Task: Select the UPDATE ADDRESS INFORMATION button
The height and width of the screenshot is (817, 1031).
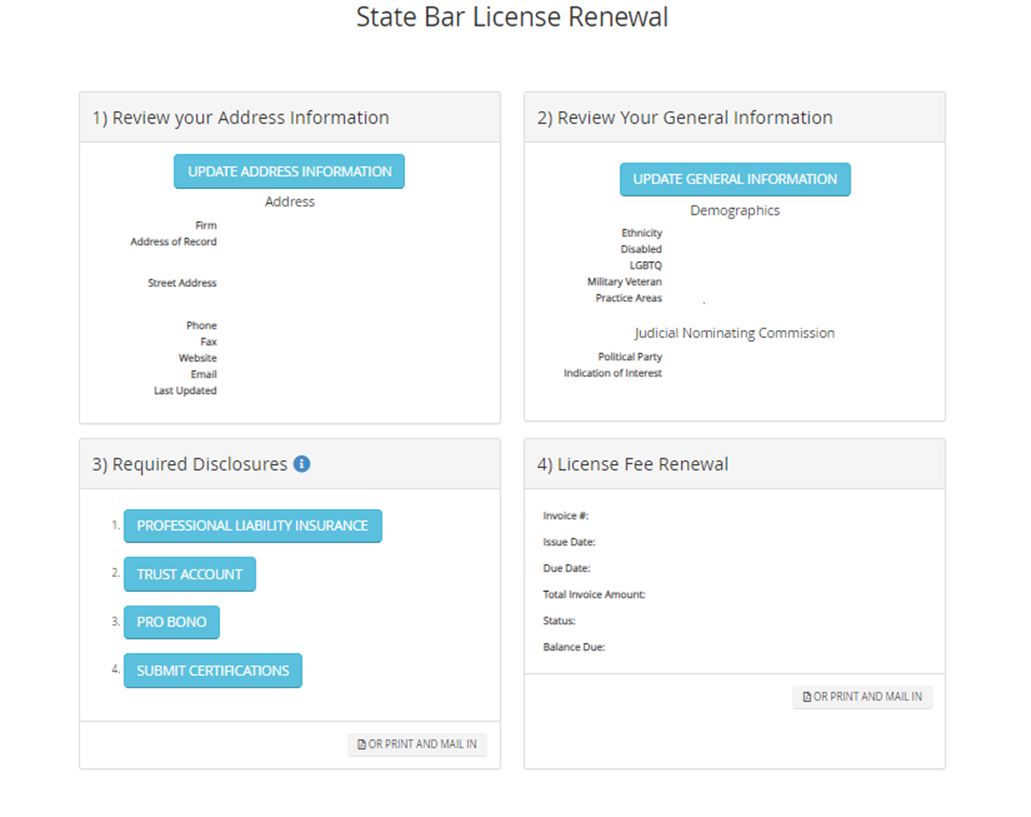Action: (289, 171)
